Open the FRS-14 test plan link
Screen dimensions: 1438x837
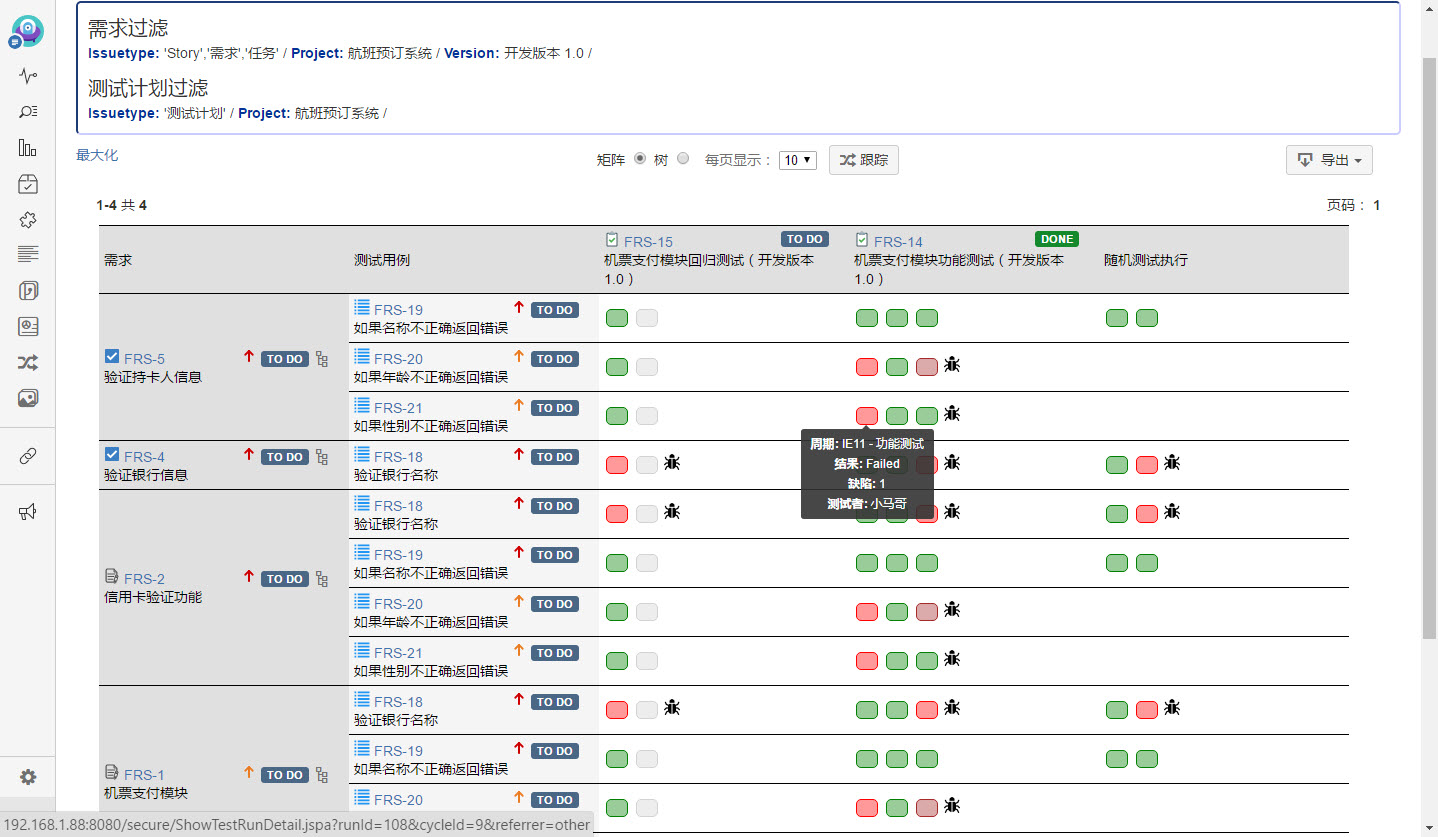[x=898, y=242]
